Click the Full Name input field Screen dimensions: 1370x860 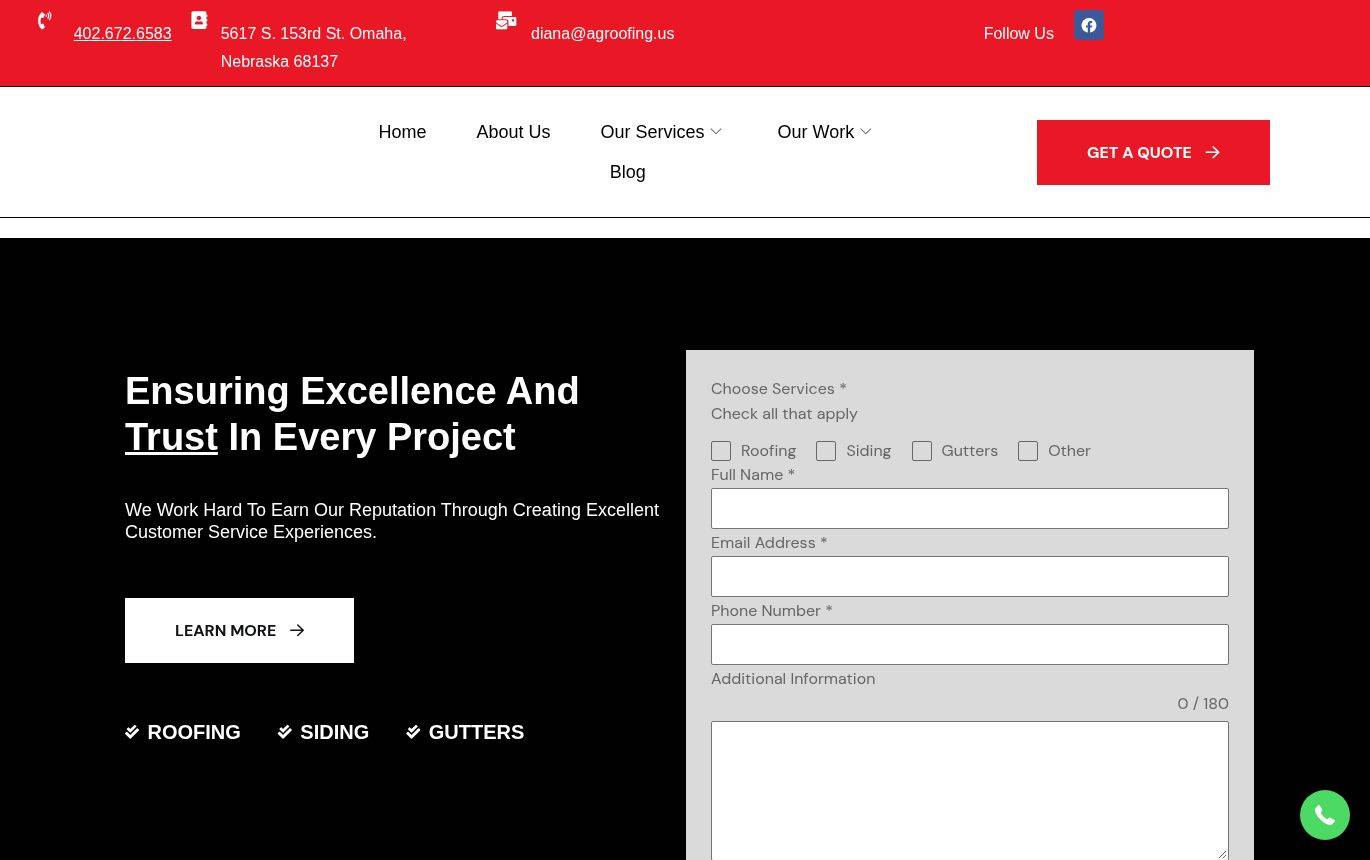tap(970, 508)
